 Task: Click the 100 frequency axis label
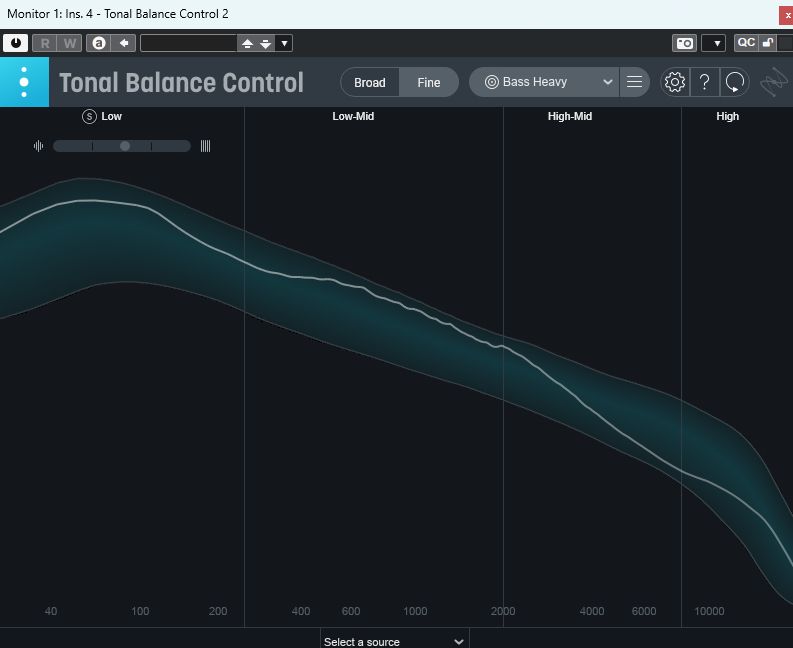pyautogui.click(x=140, y=611)
